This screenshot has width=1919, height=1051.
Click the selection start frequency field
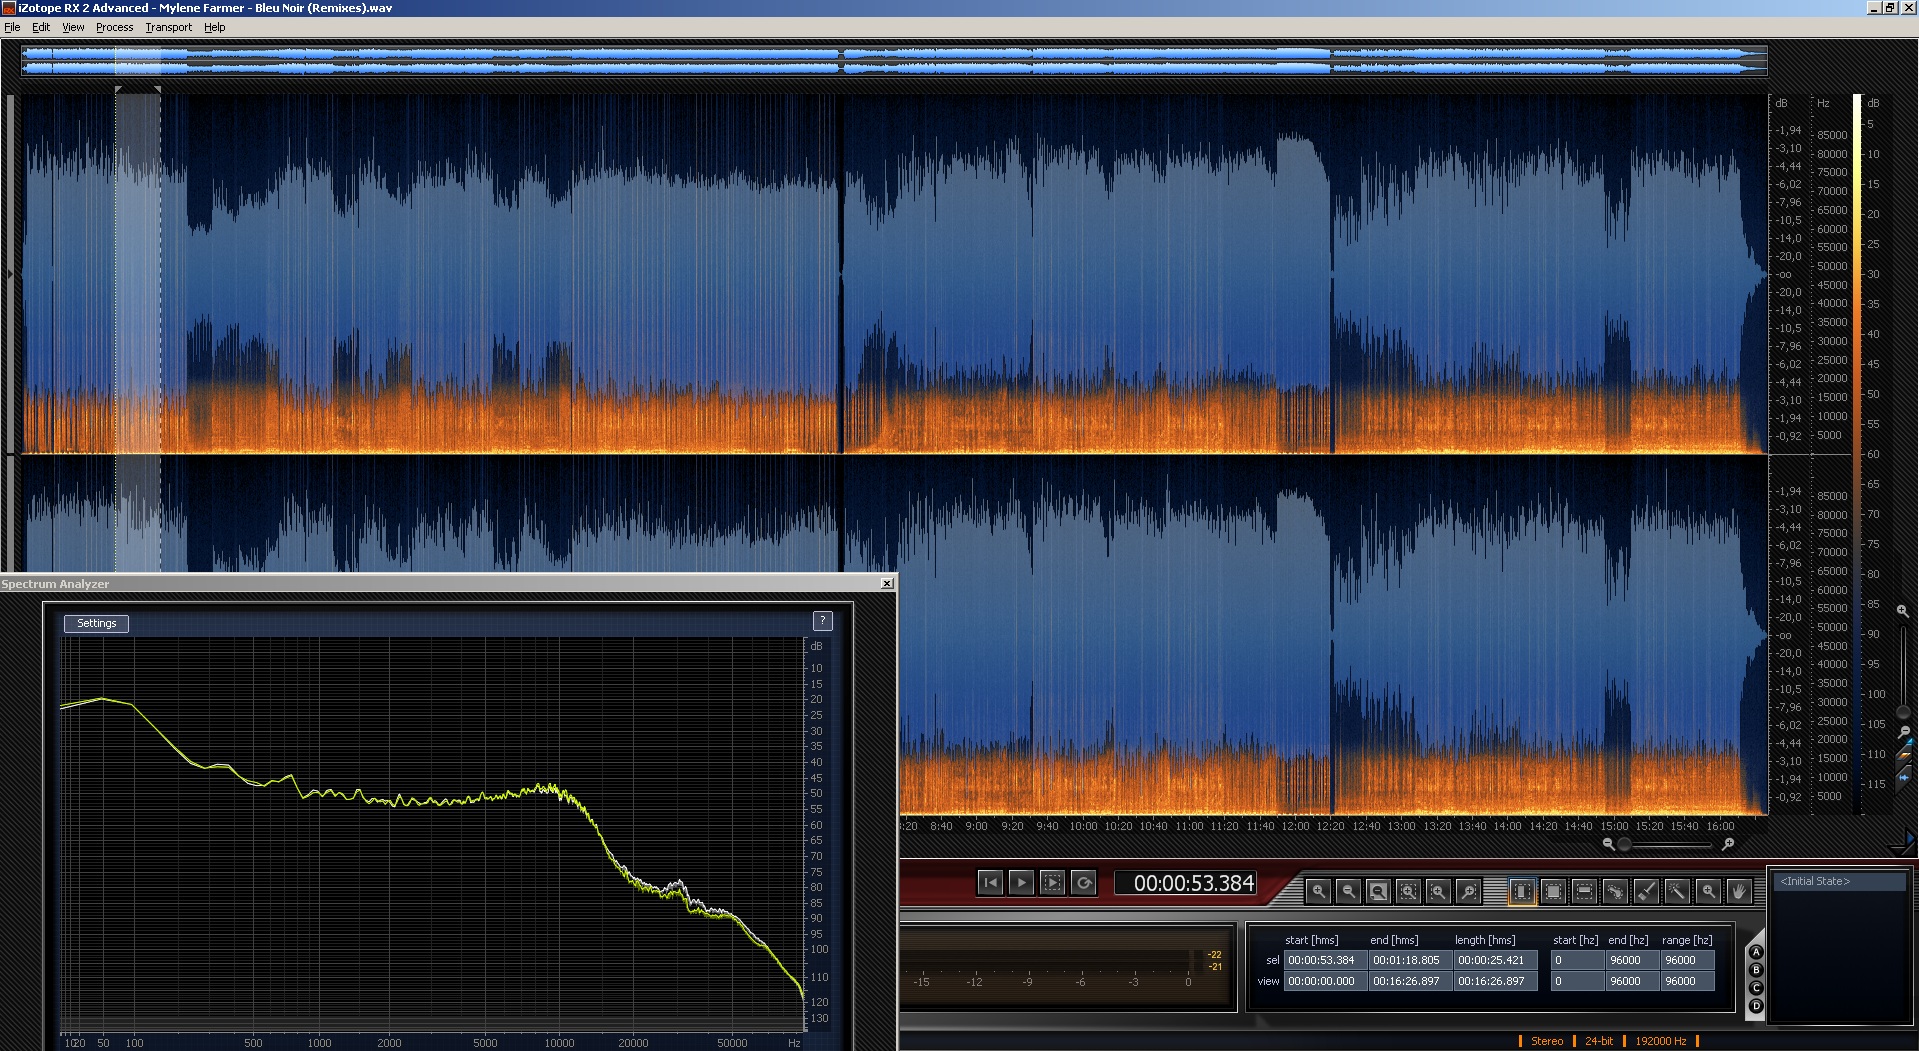[x=1576, y=960]
